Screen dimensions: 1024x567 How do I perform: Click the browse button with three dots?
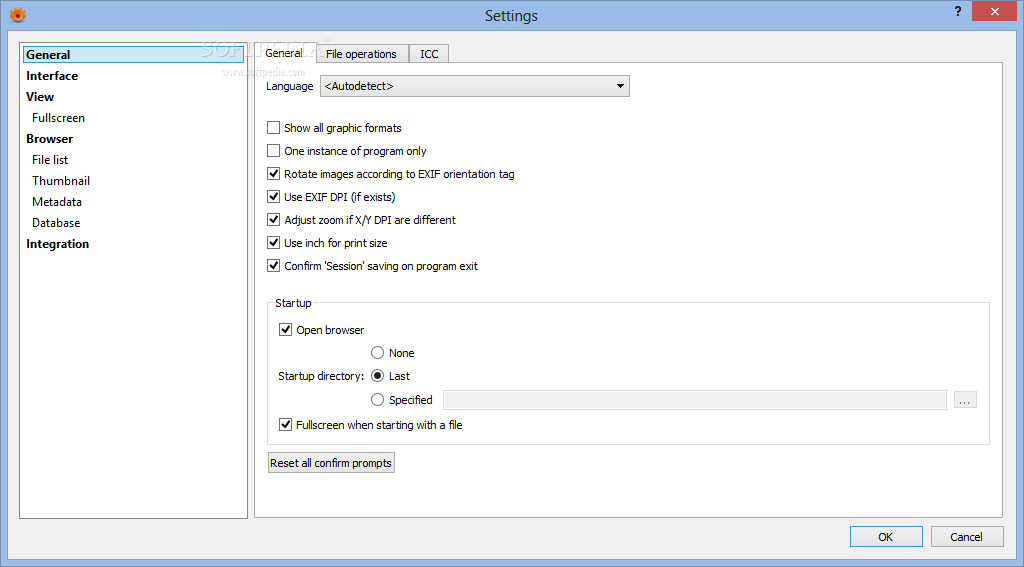point(965,400)
